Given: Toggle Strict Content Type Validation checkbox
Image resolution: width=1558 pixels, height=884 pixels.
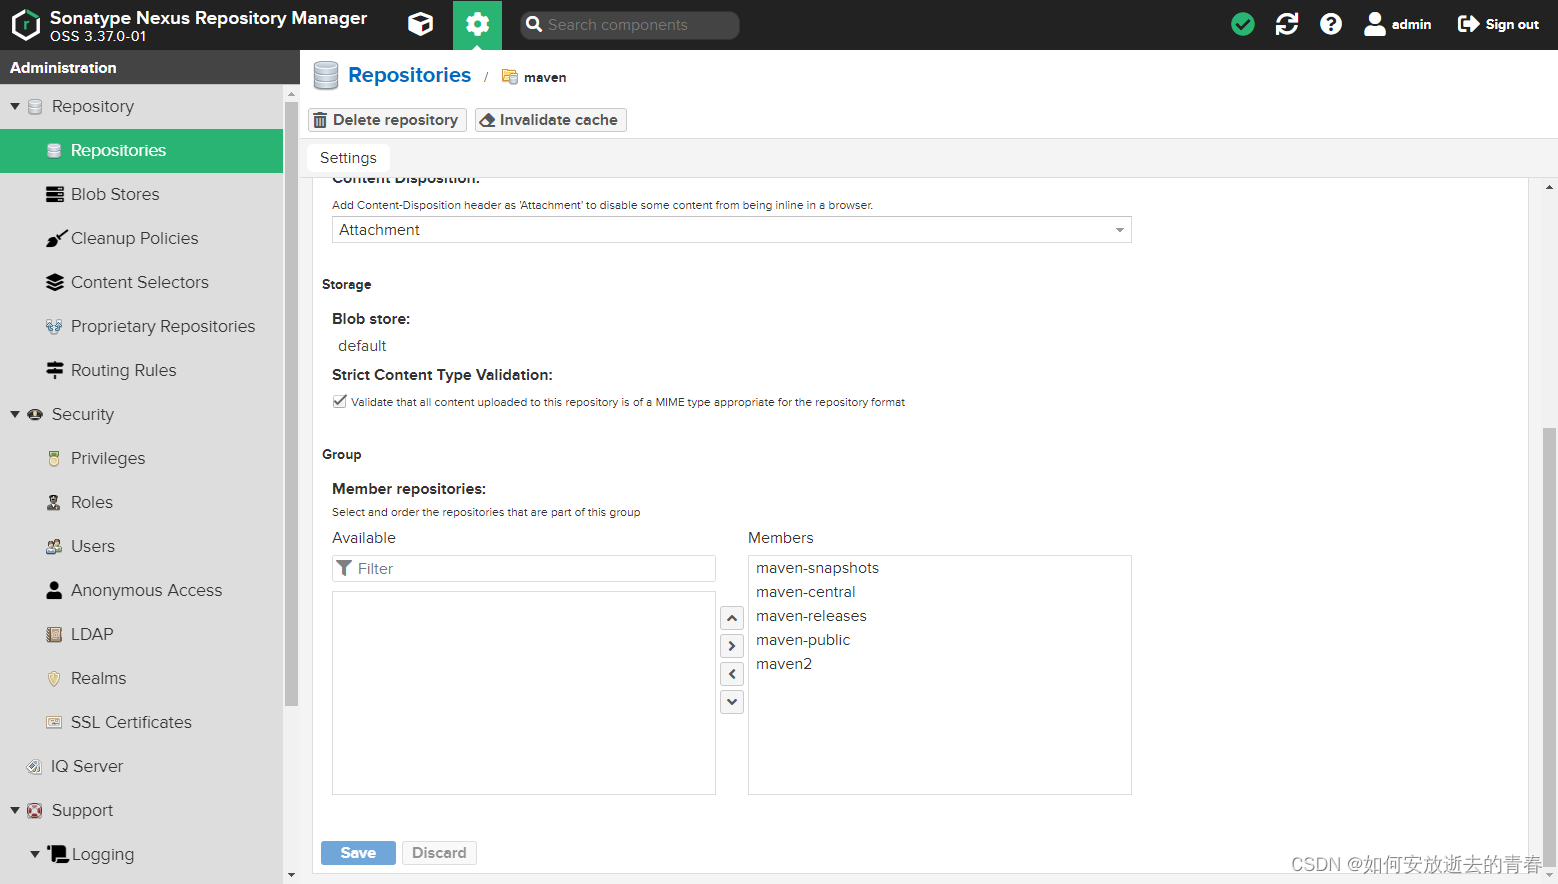Looking at the screenshot, I should point(340,401).
